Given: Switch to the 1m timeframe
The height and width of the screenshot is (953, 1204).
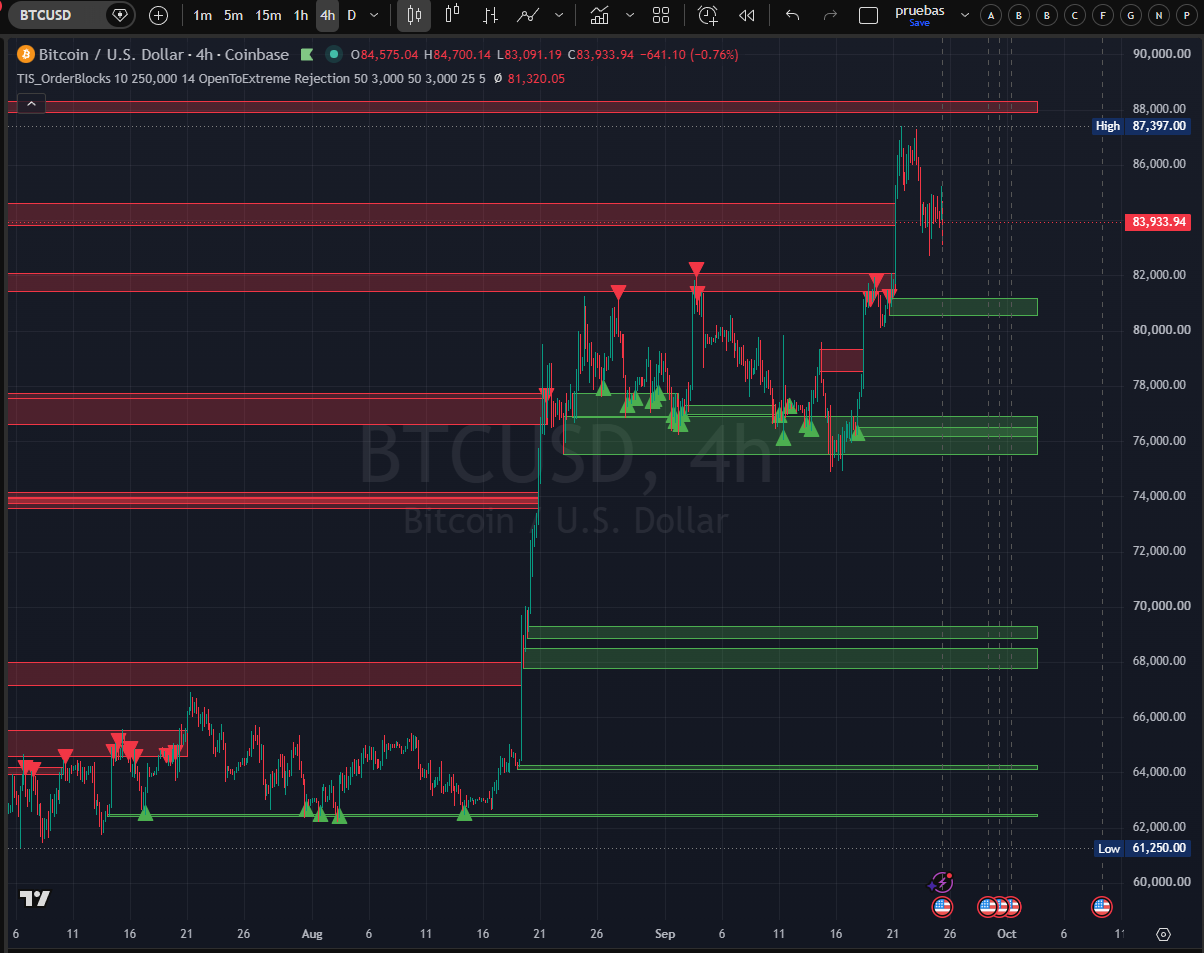Looking at the screenshot, I should [202, 15].
